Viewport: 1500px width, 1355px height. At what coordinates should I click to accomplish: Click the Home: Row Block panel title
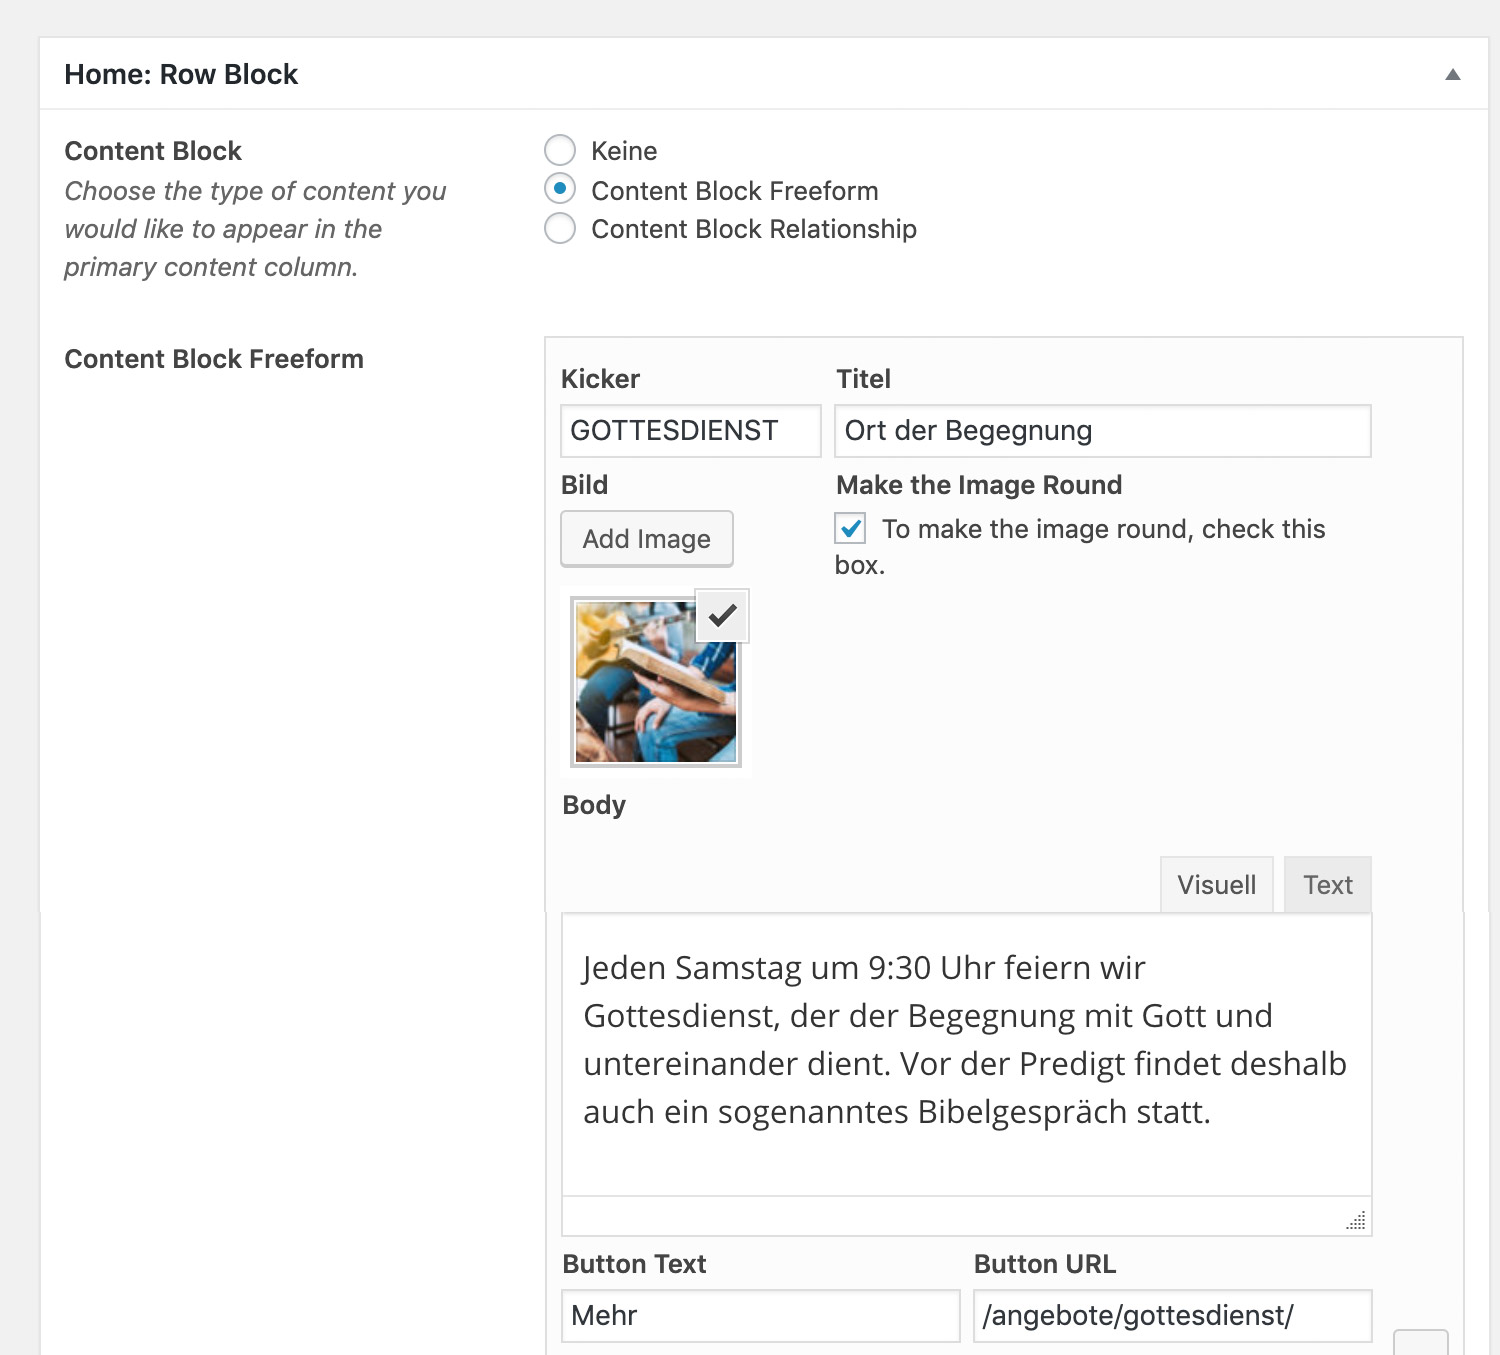click(181, 75)
